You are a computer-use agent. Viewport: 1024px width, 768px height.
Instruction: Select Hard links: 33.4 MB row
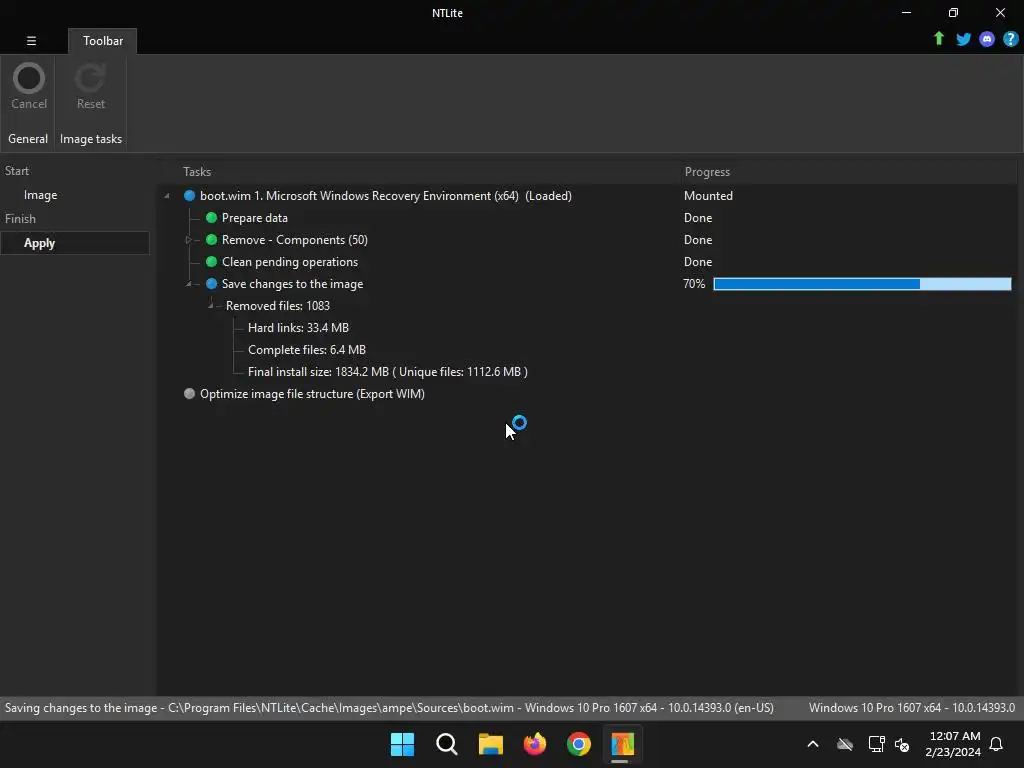click(x=298, y=328)
